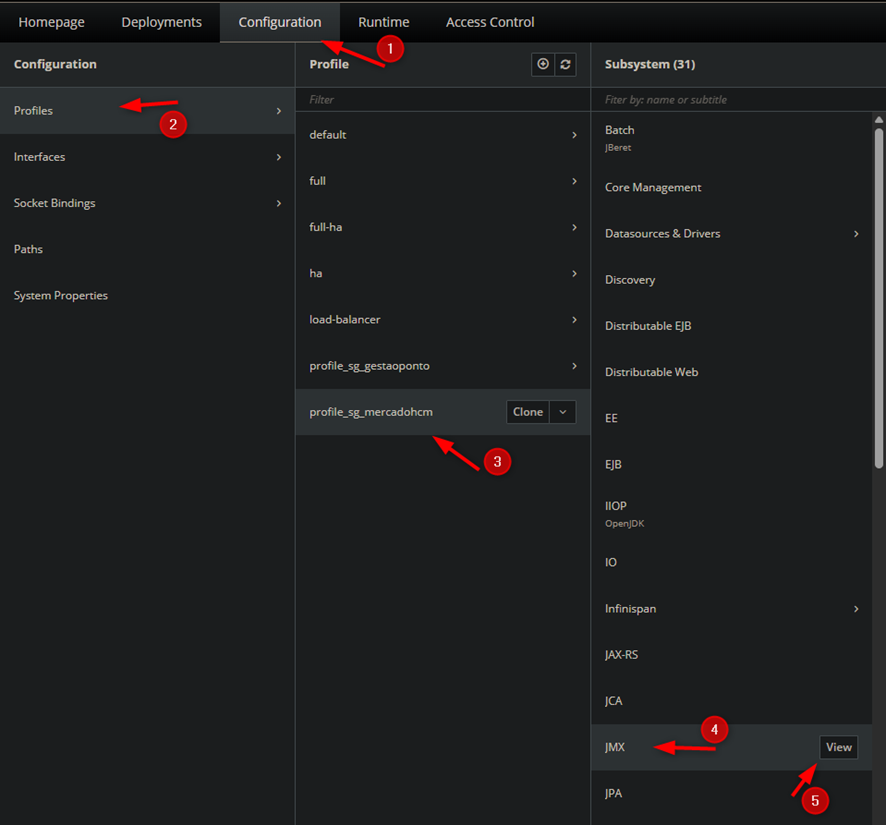This screenshot has width=886, height=825.
Task: Go to the Deployments tab
Action: coord(161,22)
